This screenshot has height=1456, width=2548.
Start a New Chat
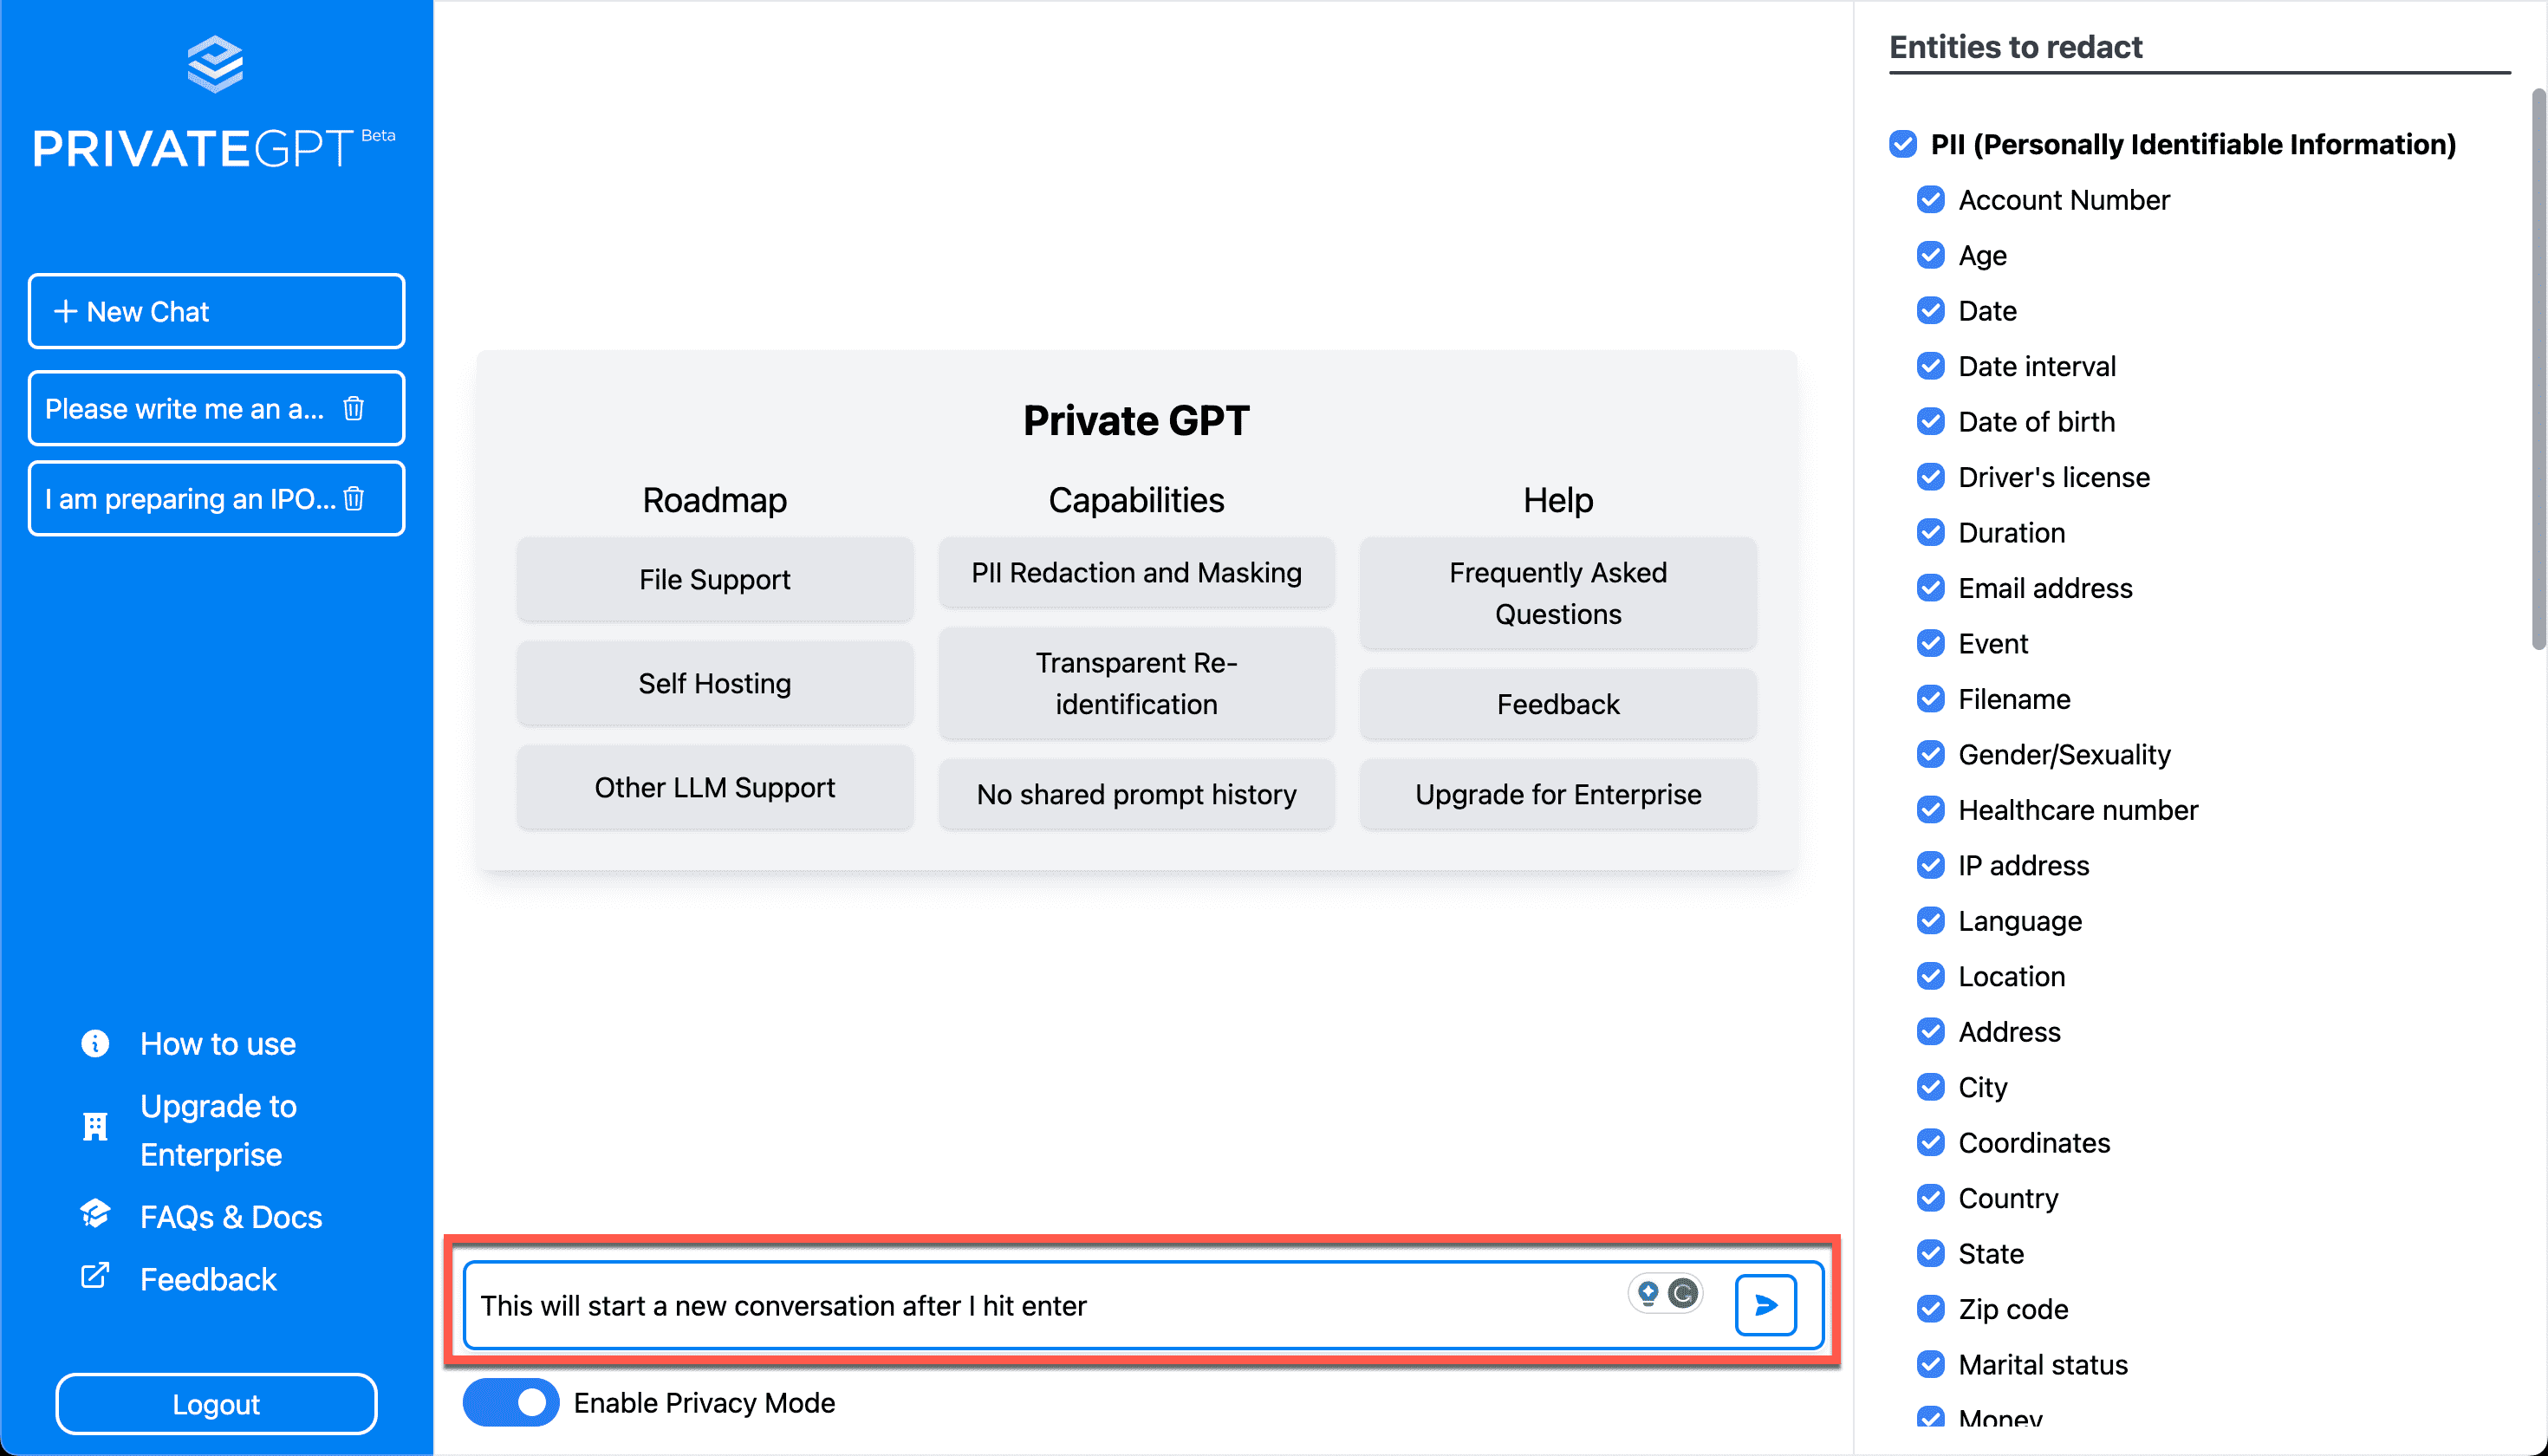pyautogui.click(x=216, y=311)
